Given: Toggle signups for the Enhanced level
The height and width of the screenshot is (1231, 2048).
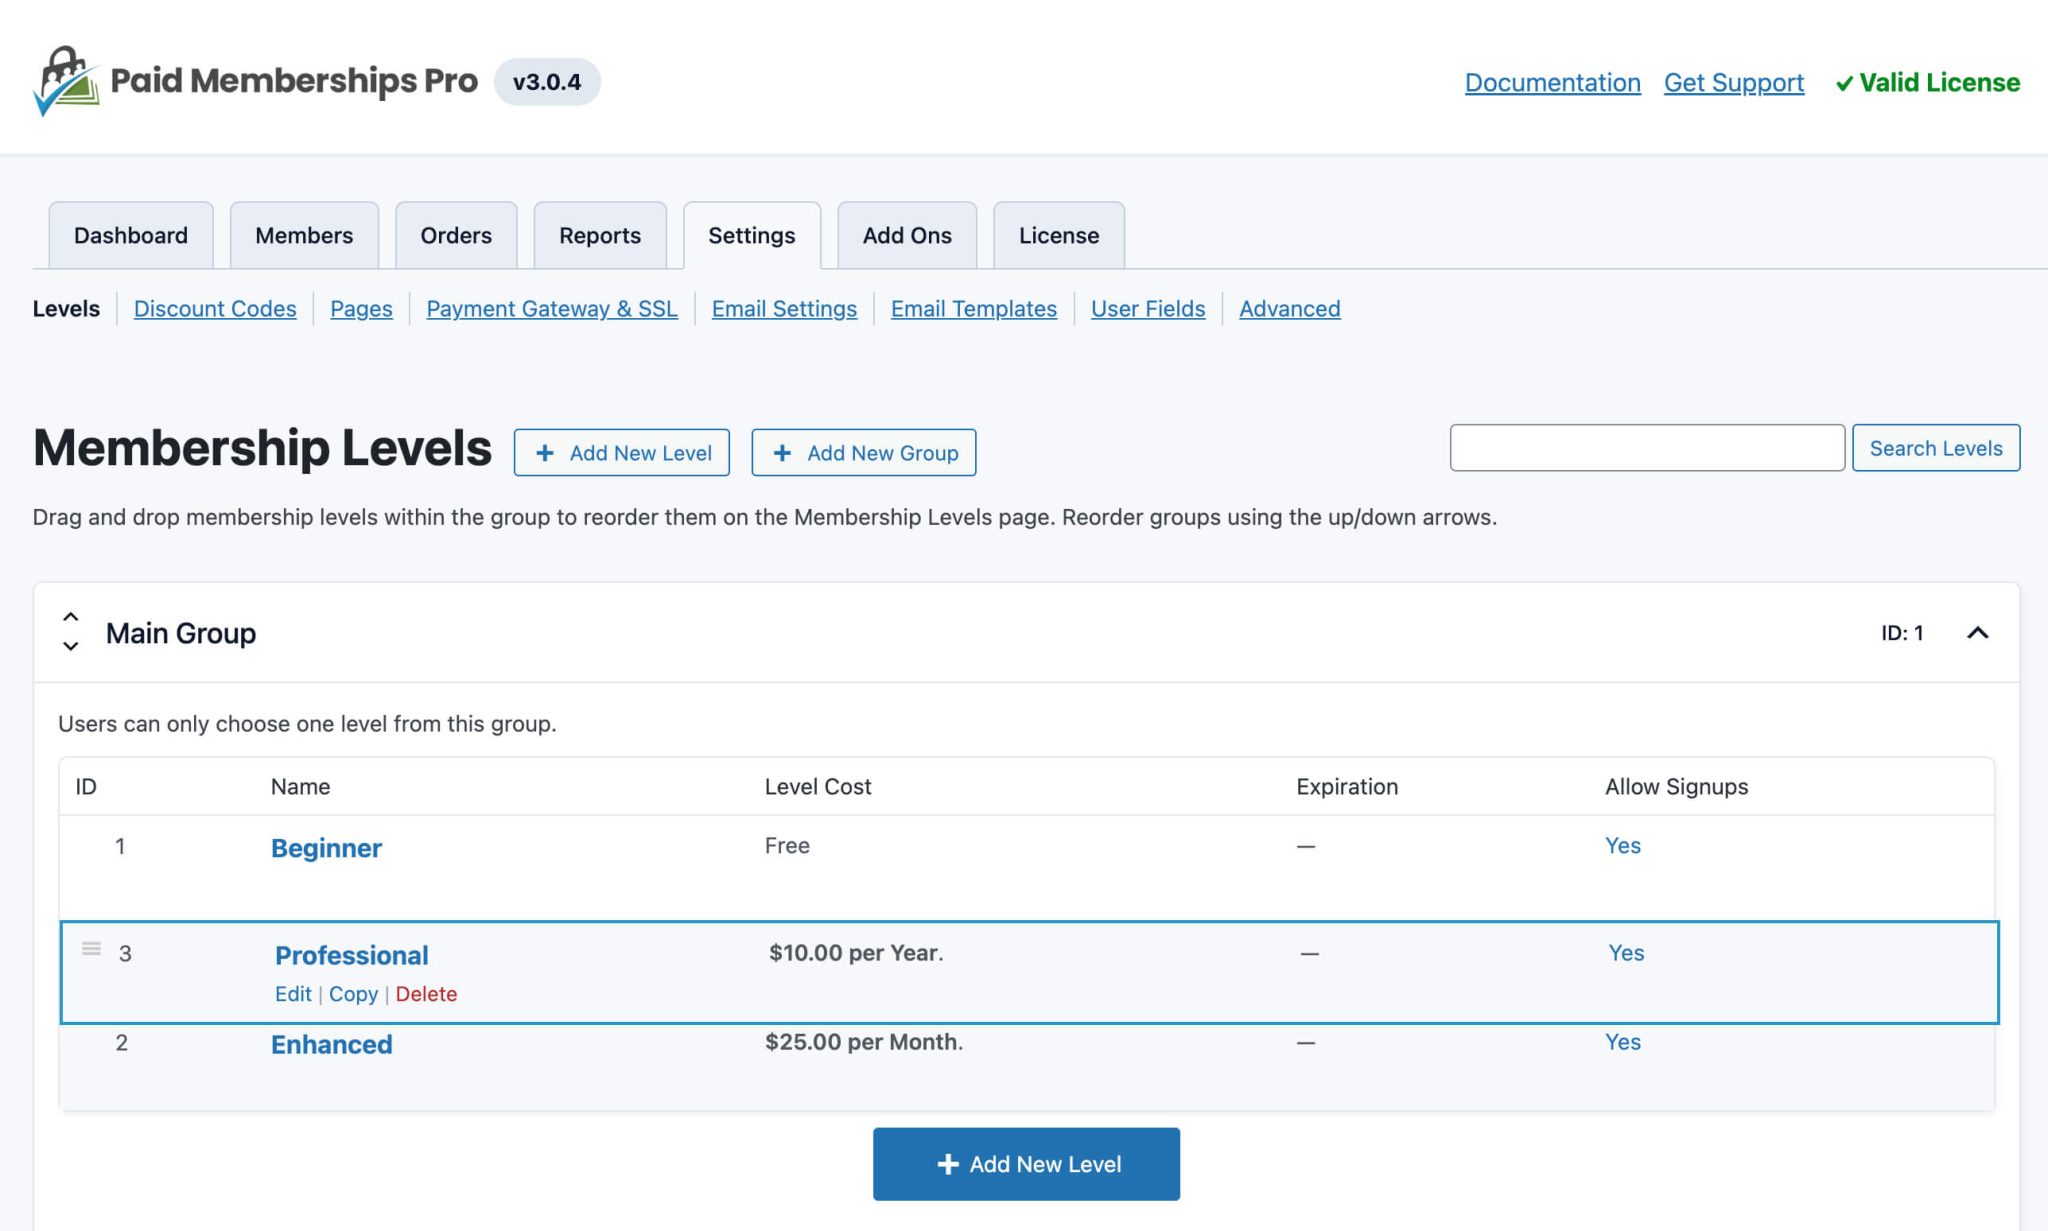Looking at the screenshot, I should tap(1622, 1041).
